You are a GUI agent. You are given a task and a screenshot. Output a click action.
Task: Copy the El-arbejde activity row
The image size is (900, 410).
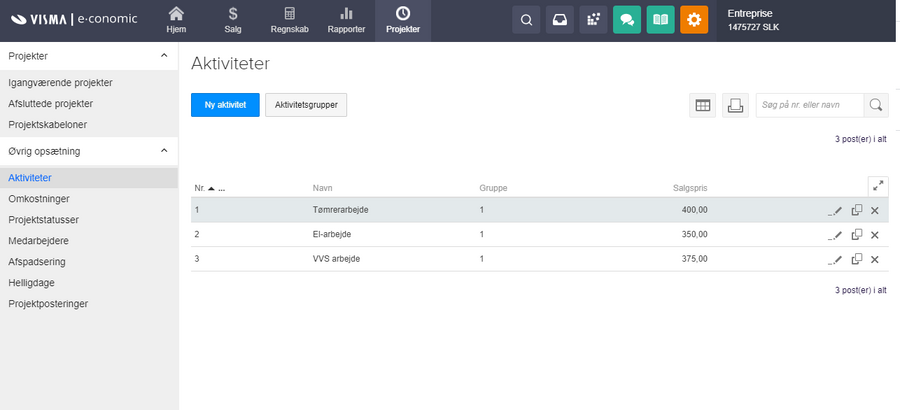(856, 235)
